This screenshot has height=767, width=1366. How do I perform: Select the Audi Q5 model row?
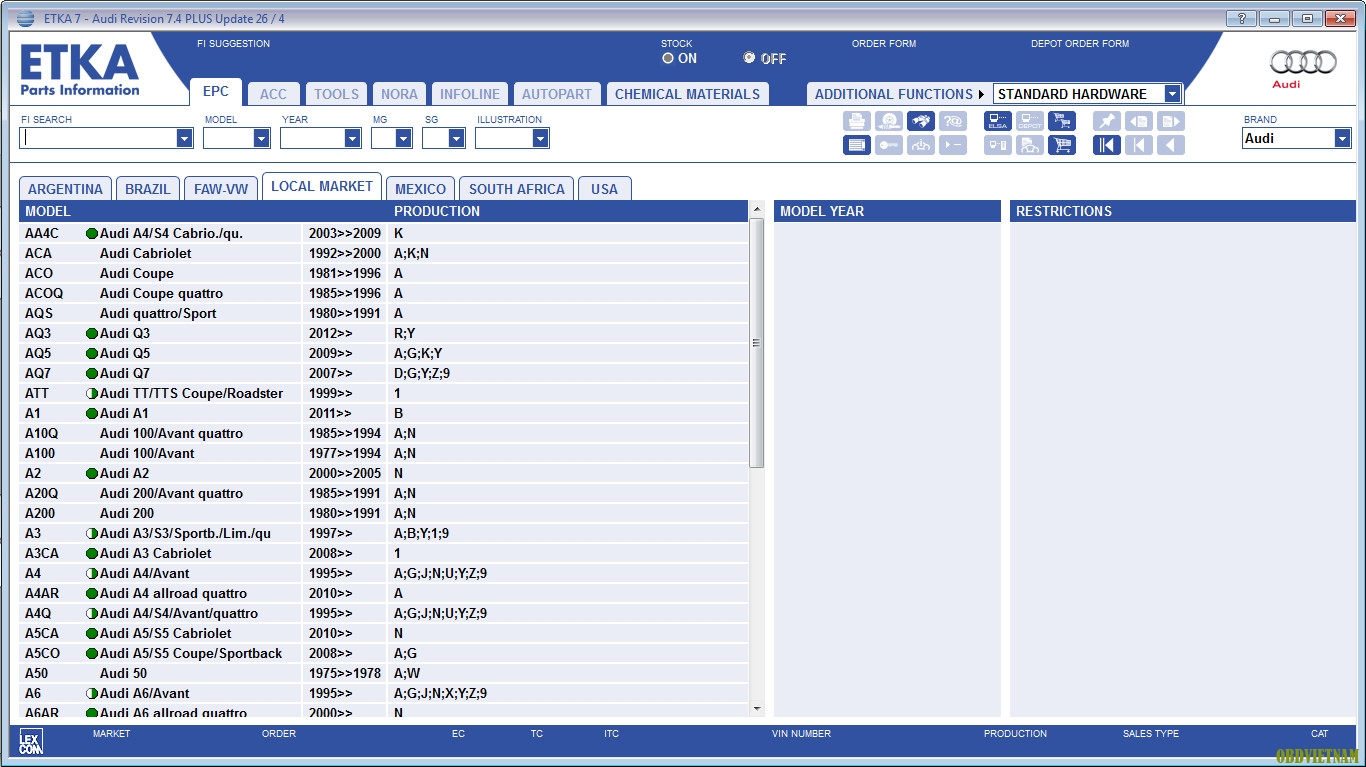coord(125,353)
